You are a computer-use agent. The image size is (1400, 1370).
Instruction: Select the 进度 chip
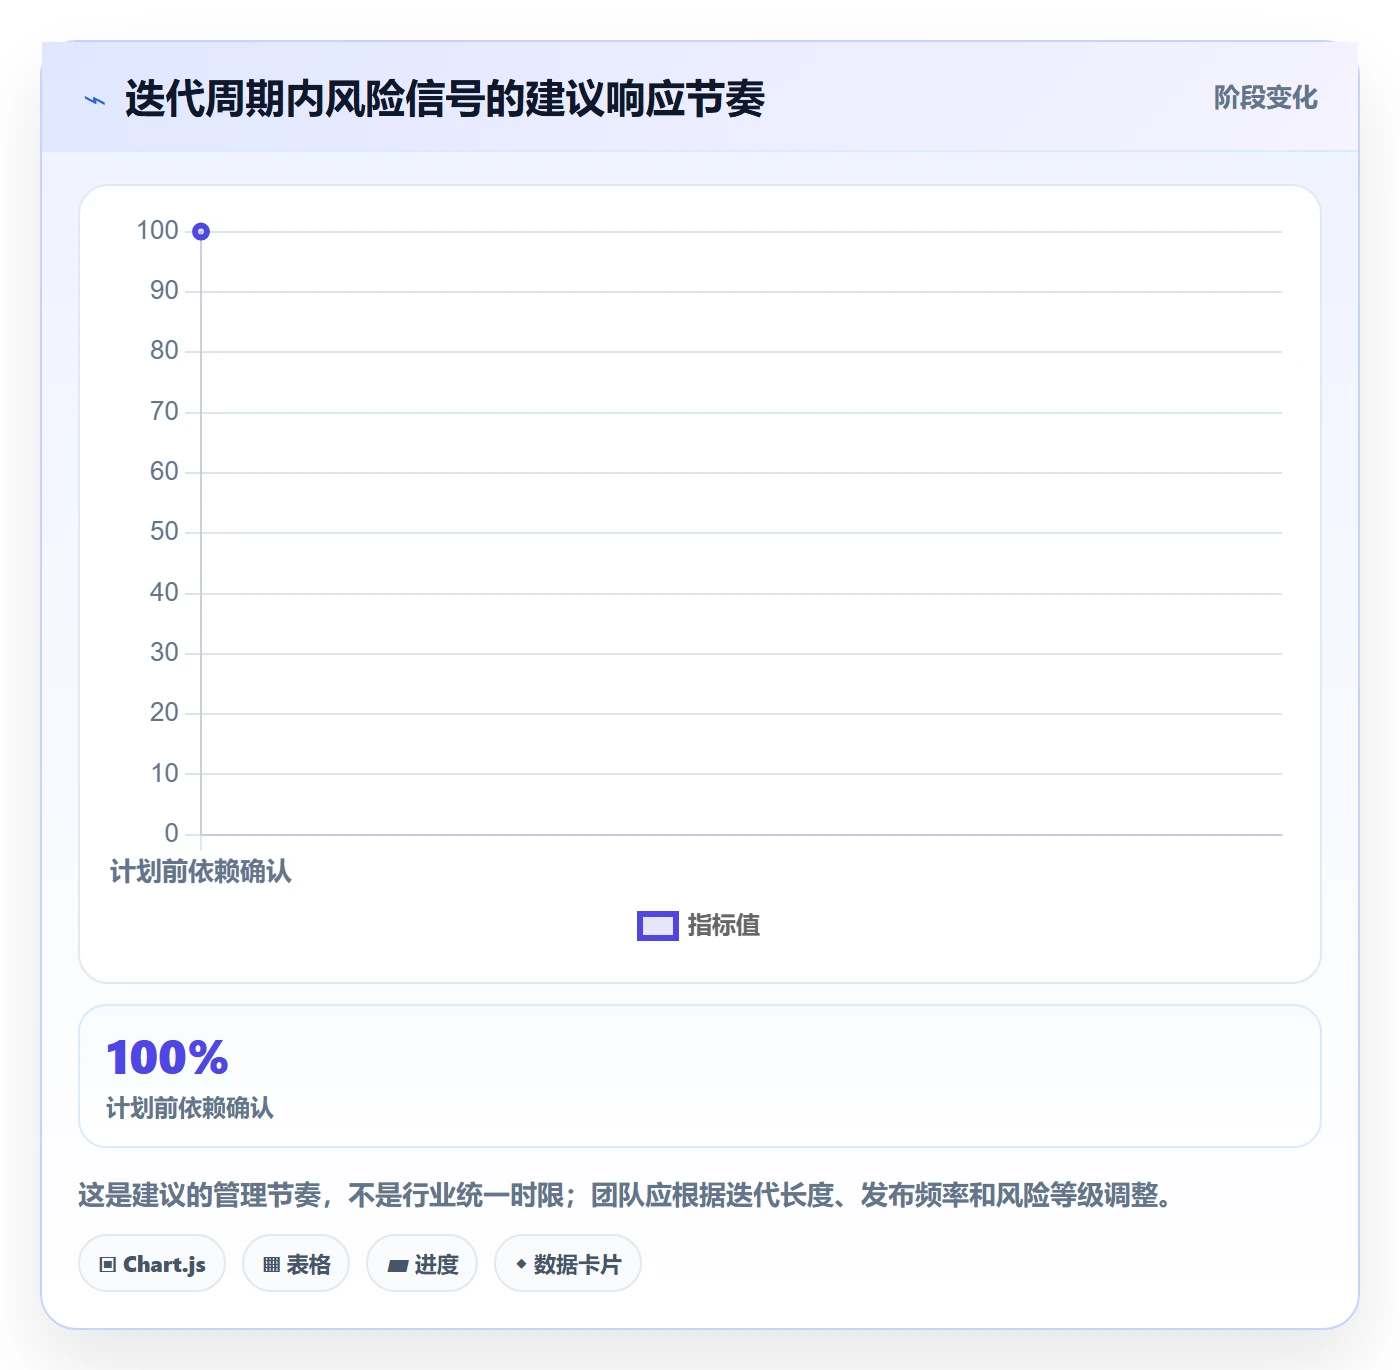[422, 1264]
